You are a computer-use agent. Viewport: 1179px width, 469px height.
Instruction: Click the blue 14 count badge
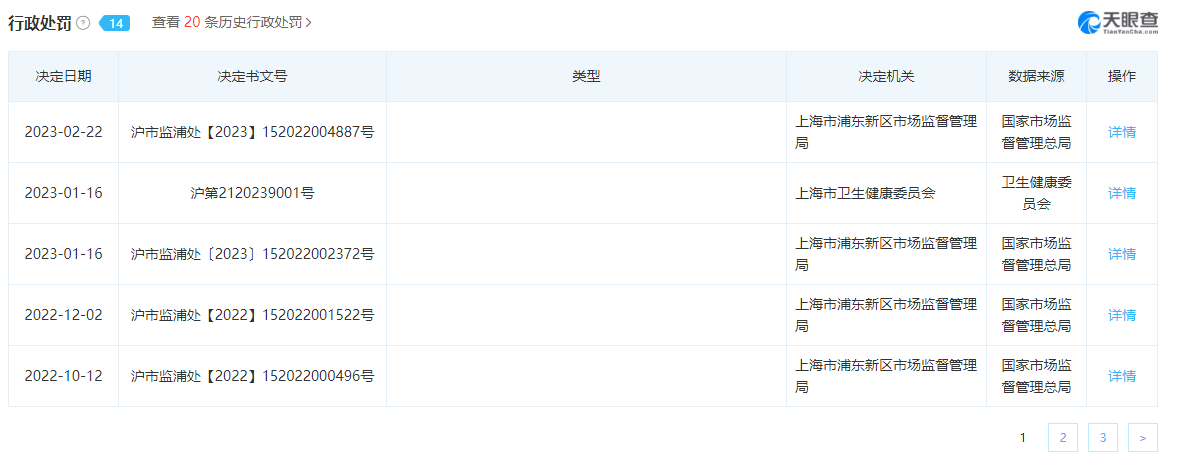pos(116,23)
